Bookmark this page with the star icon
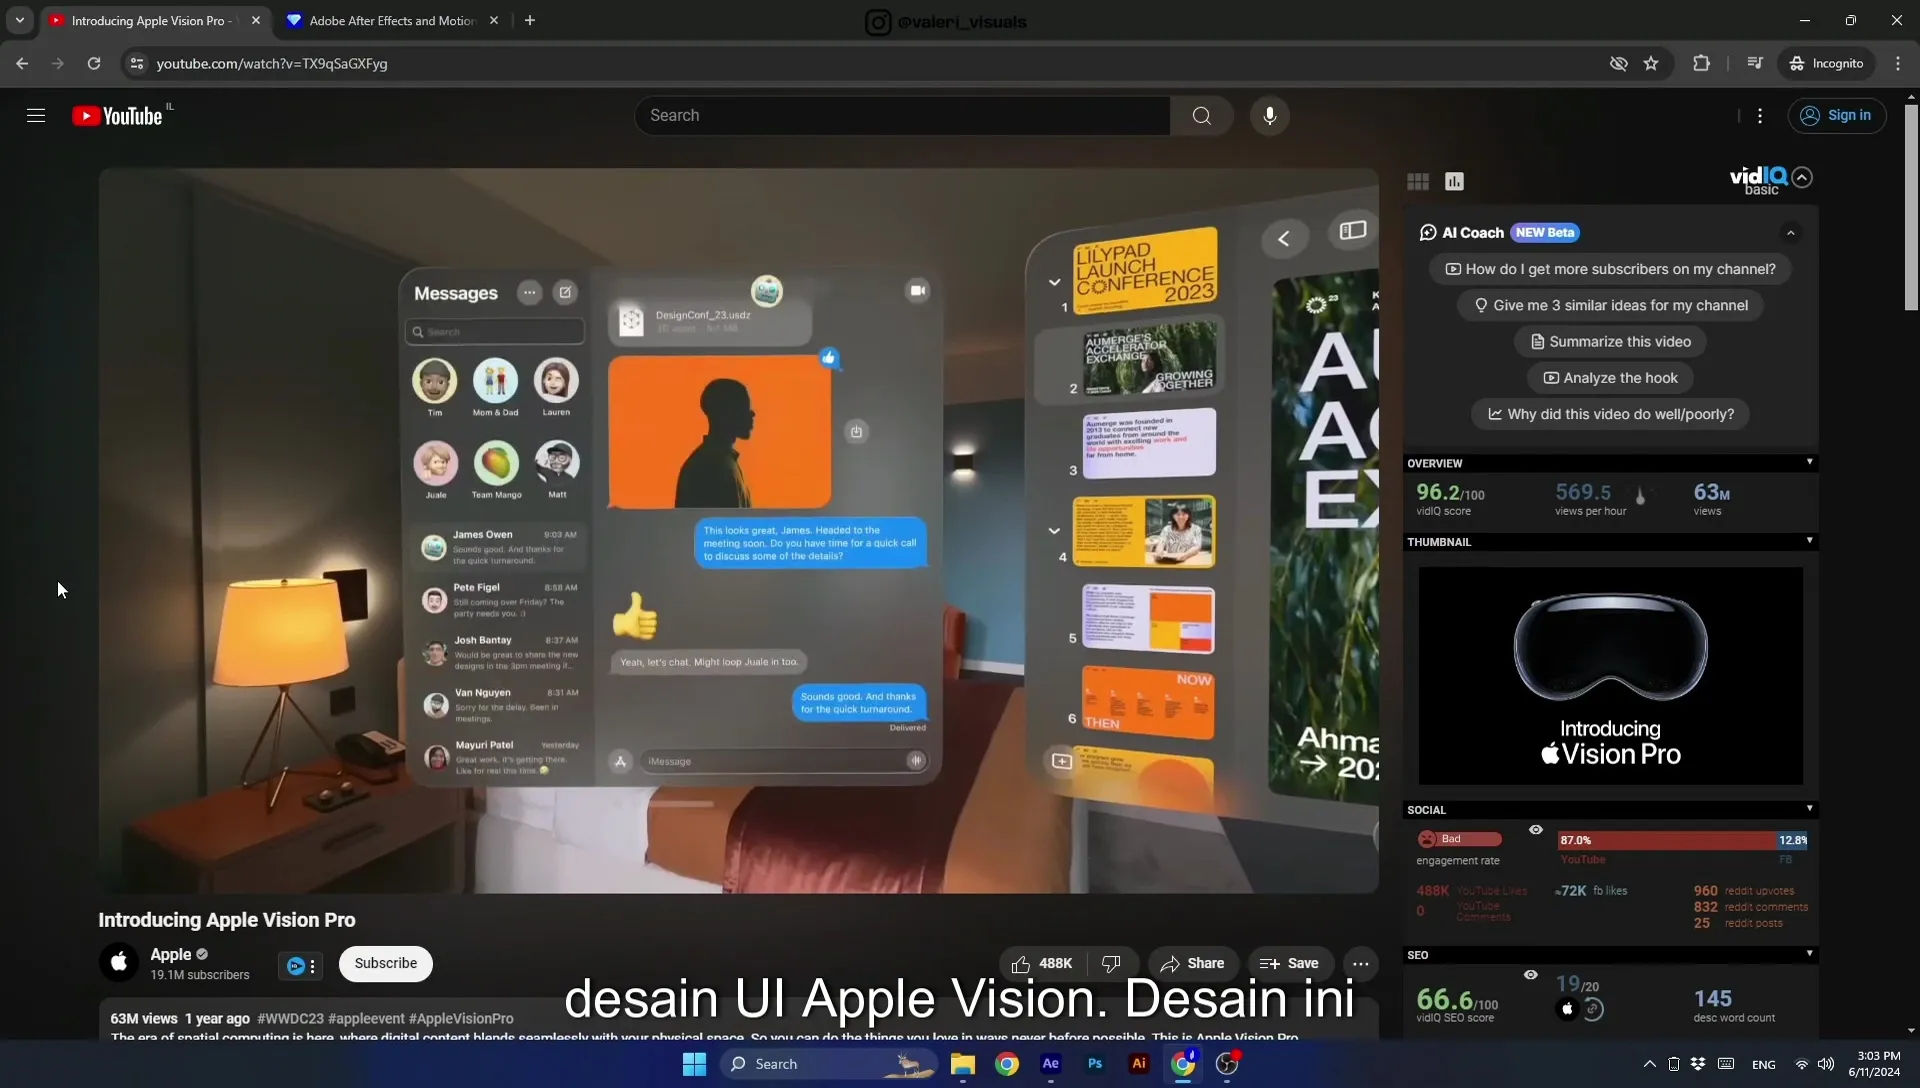The width and height of the screenshot is (1920, 1088). coord(1651,63)
